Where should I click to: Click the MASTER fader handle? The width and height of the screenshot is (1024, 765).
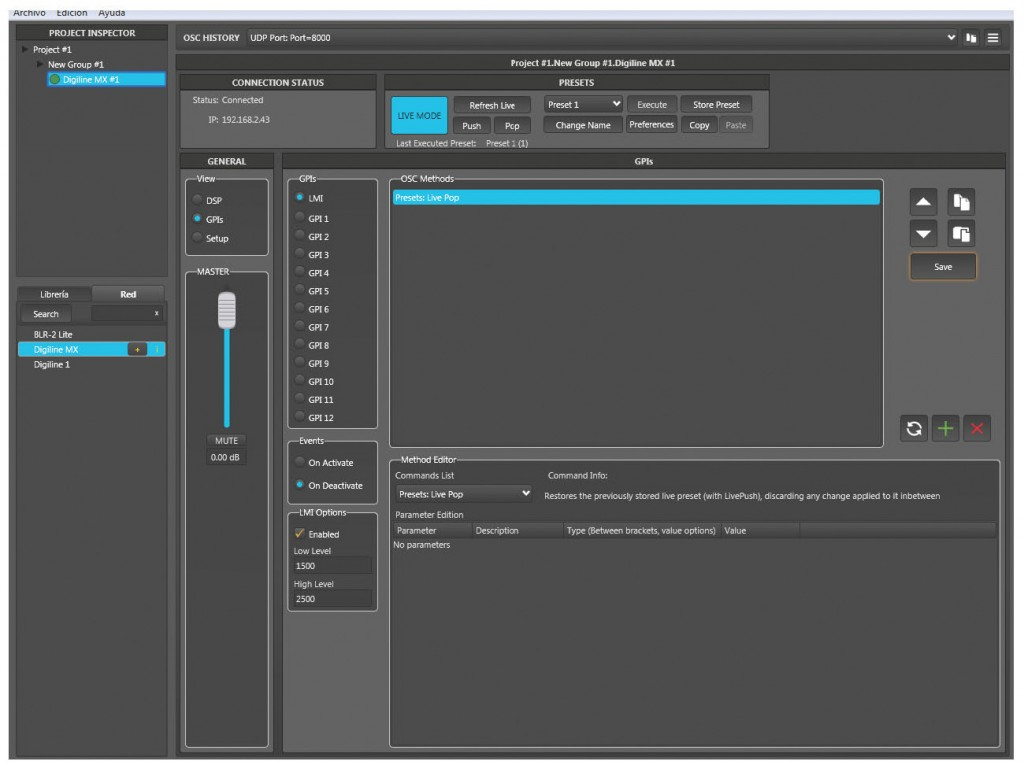pyautogui.click(x=227, y=311)
